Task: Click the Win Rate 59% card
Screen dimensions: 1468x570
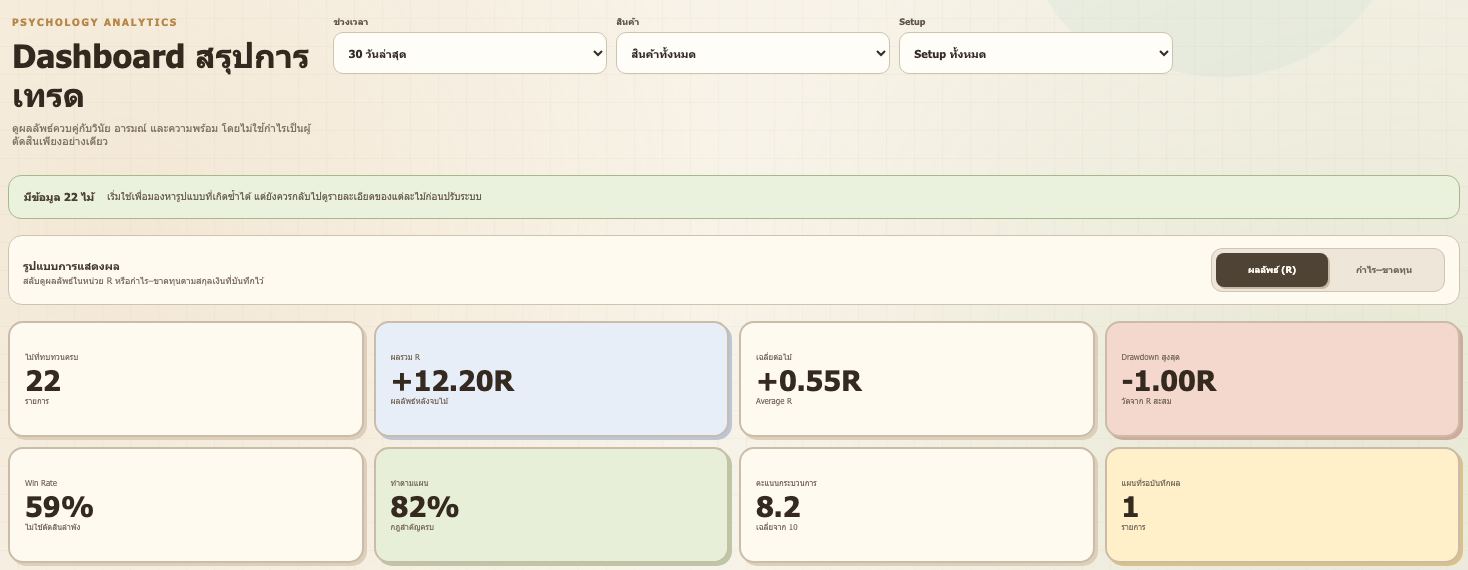Action: point(186,505)
